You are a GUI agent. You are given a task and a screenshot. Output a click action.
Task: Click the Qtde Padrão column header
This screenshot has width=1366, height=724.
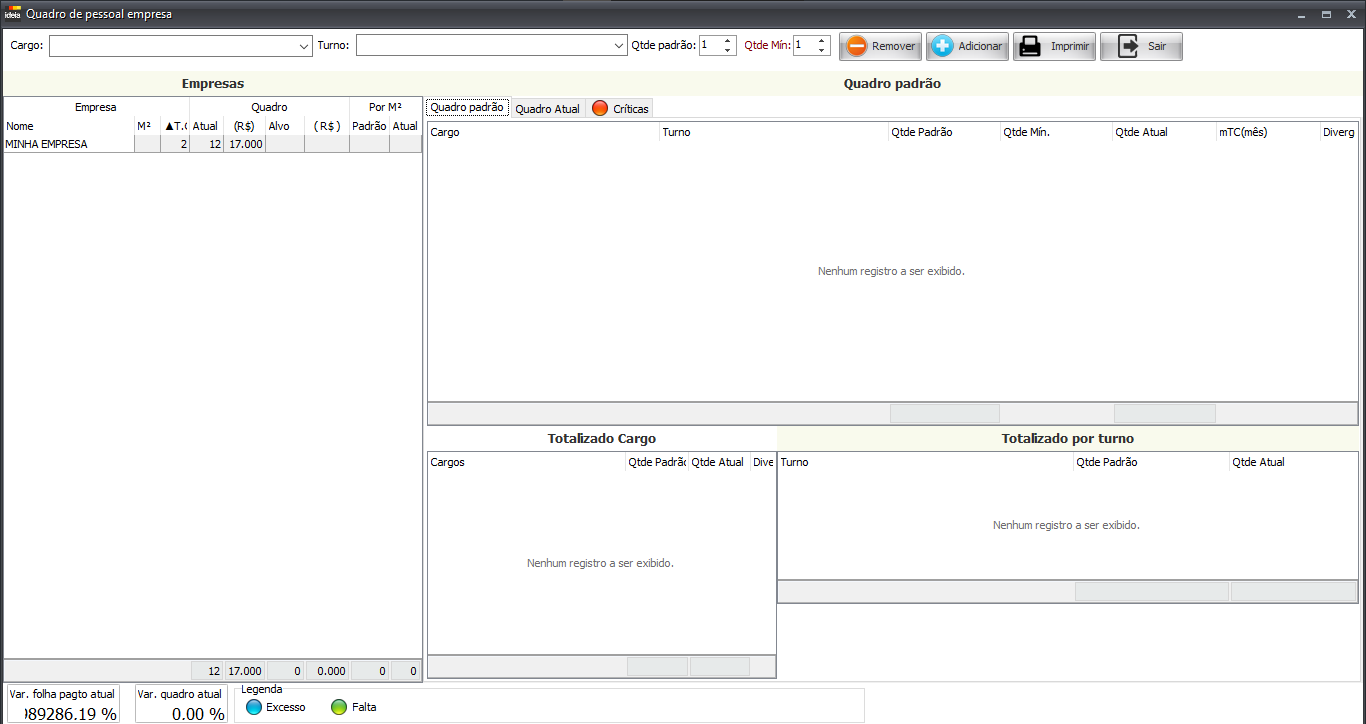(x=943, y=132)
